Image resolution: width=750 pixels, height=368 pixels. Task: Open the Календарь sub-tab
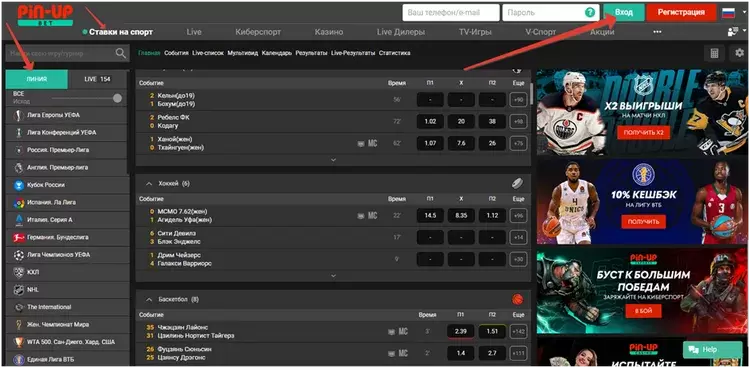click(x=276, y=53)
